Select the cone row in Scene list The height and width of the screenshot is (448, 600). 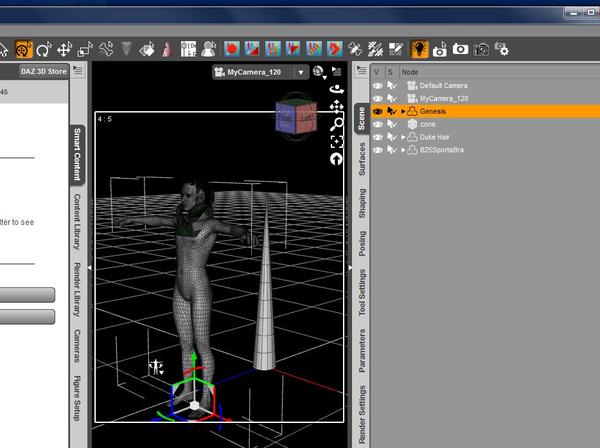tap(485, 124)
